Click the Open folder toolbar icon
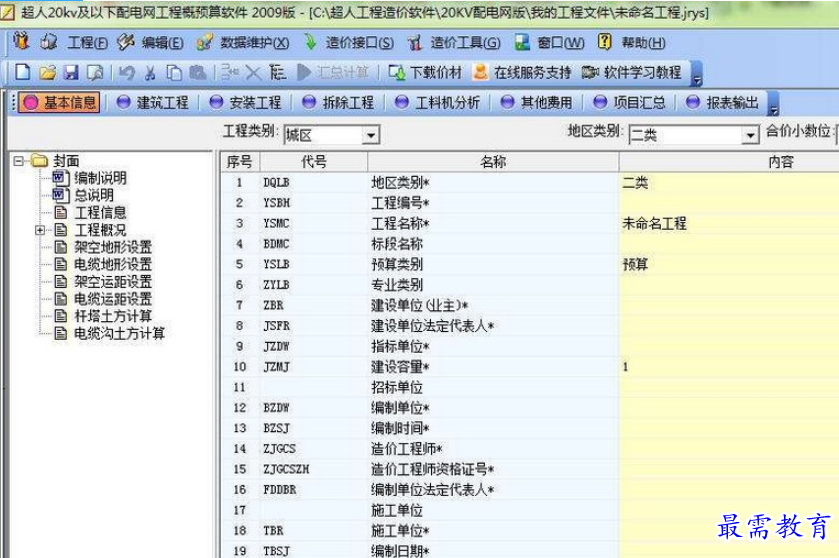The height and width of the screenshot is (558, 839). (x=47, y=72)
